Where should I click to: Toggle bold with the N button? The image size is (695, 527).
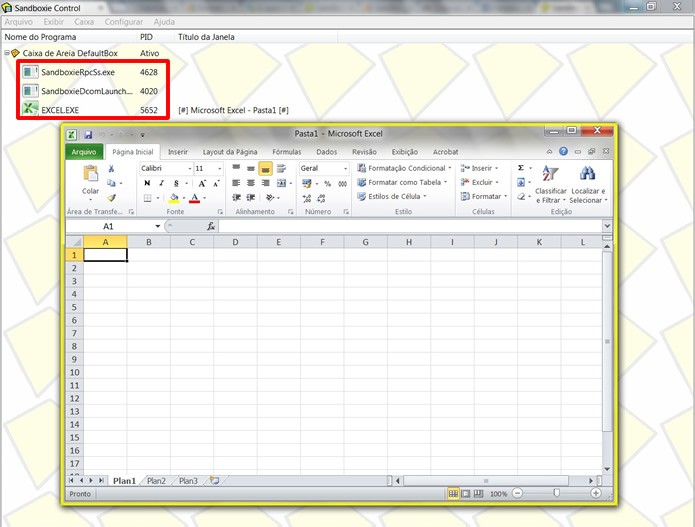[147, 183]
